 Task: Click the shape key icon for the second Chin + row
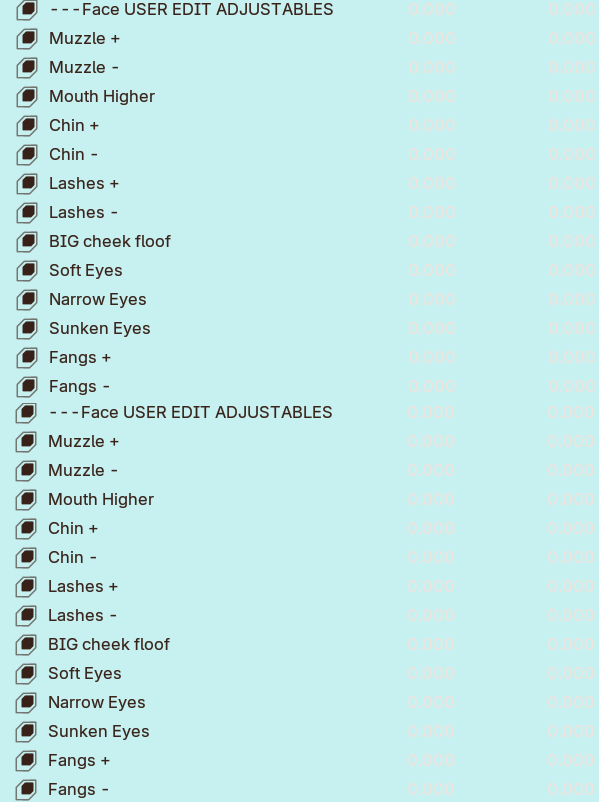pyautogui.click(x=26, y=528)
